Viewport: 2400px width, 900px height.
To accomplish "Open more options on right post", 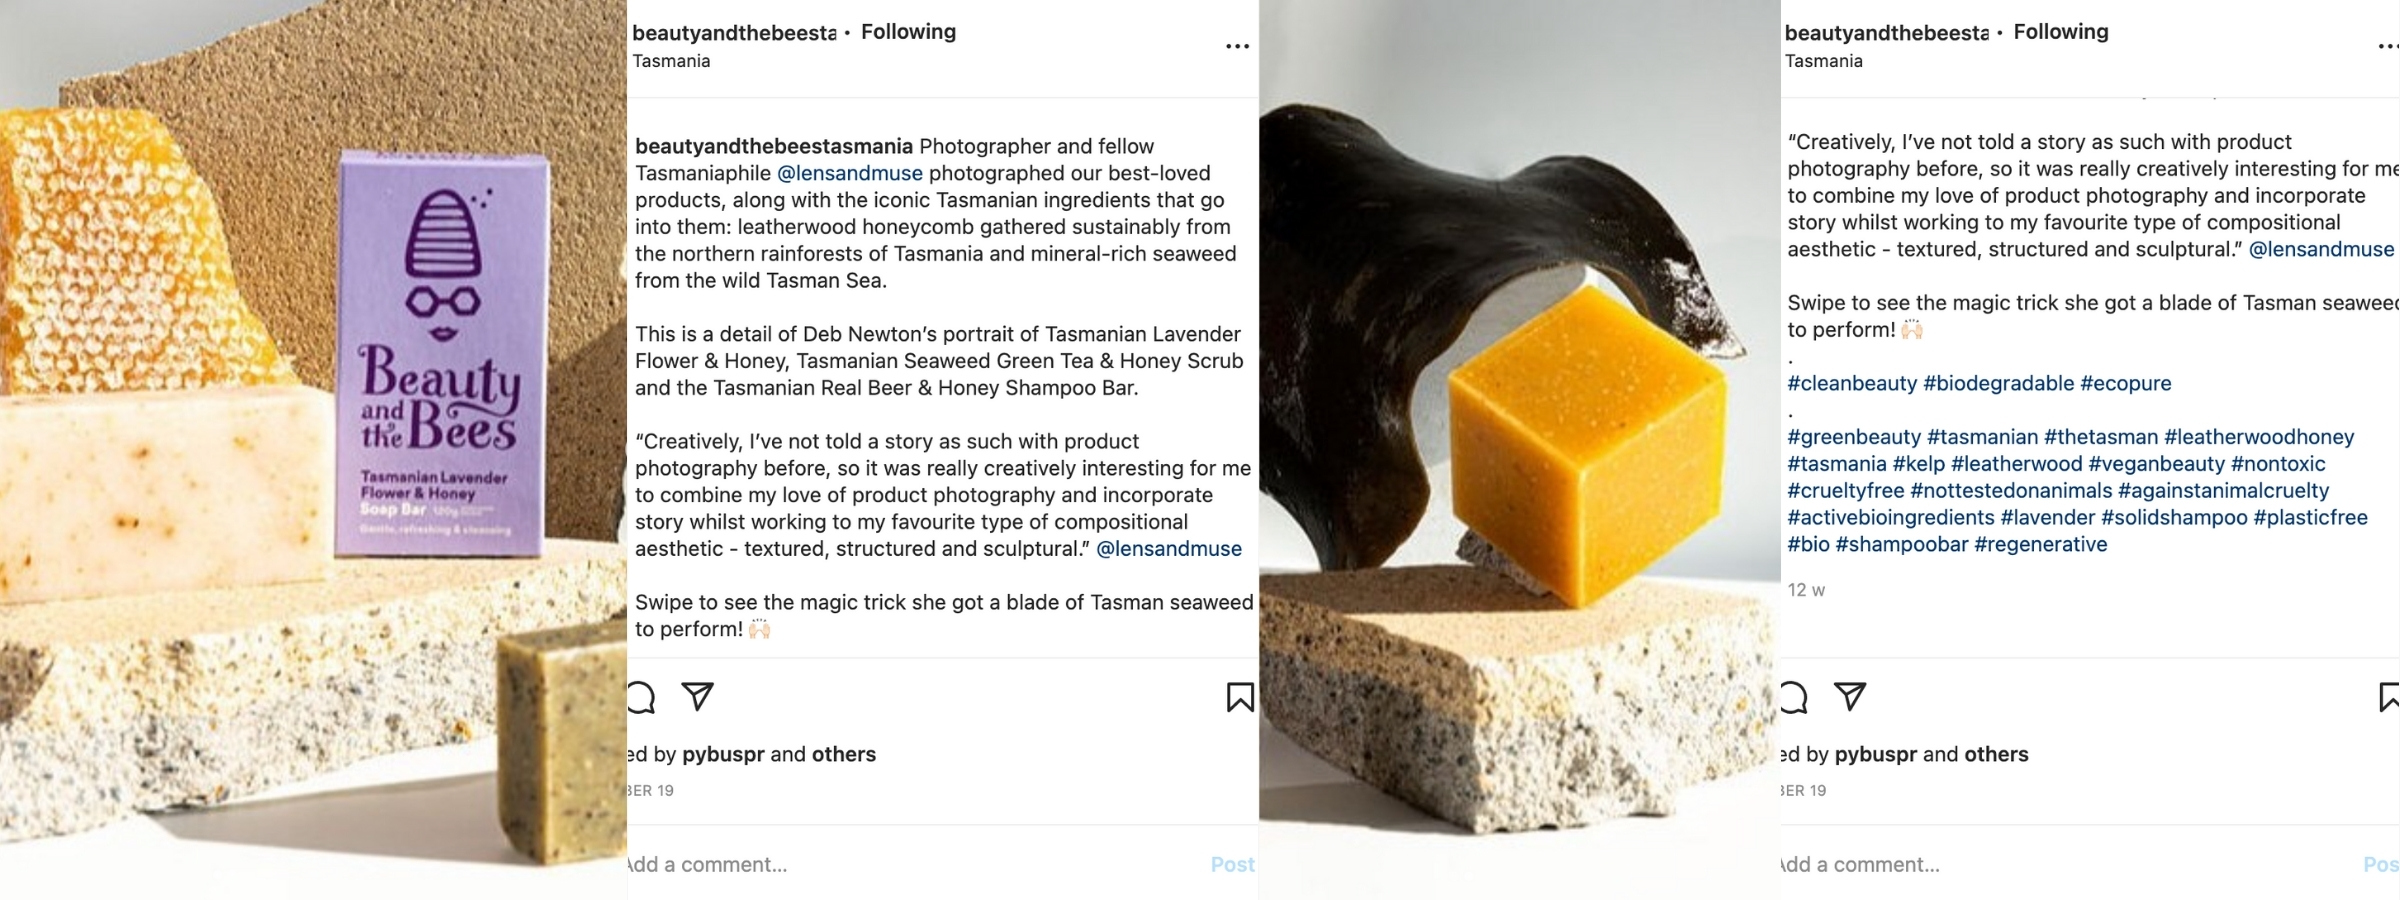I will (2387, 46).
